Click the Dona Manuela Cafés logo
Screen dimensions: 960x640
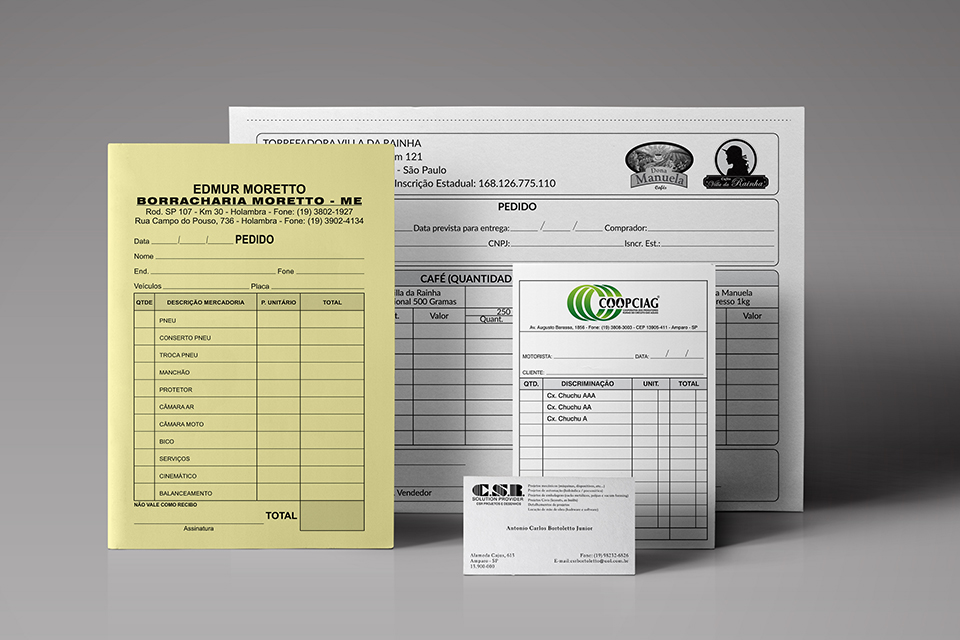coord(659,166)
